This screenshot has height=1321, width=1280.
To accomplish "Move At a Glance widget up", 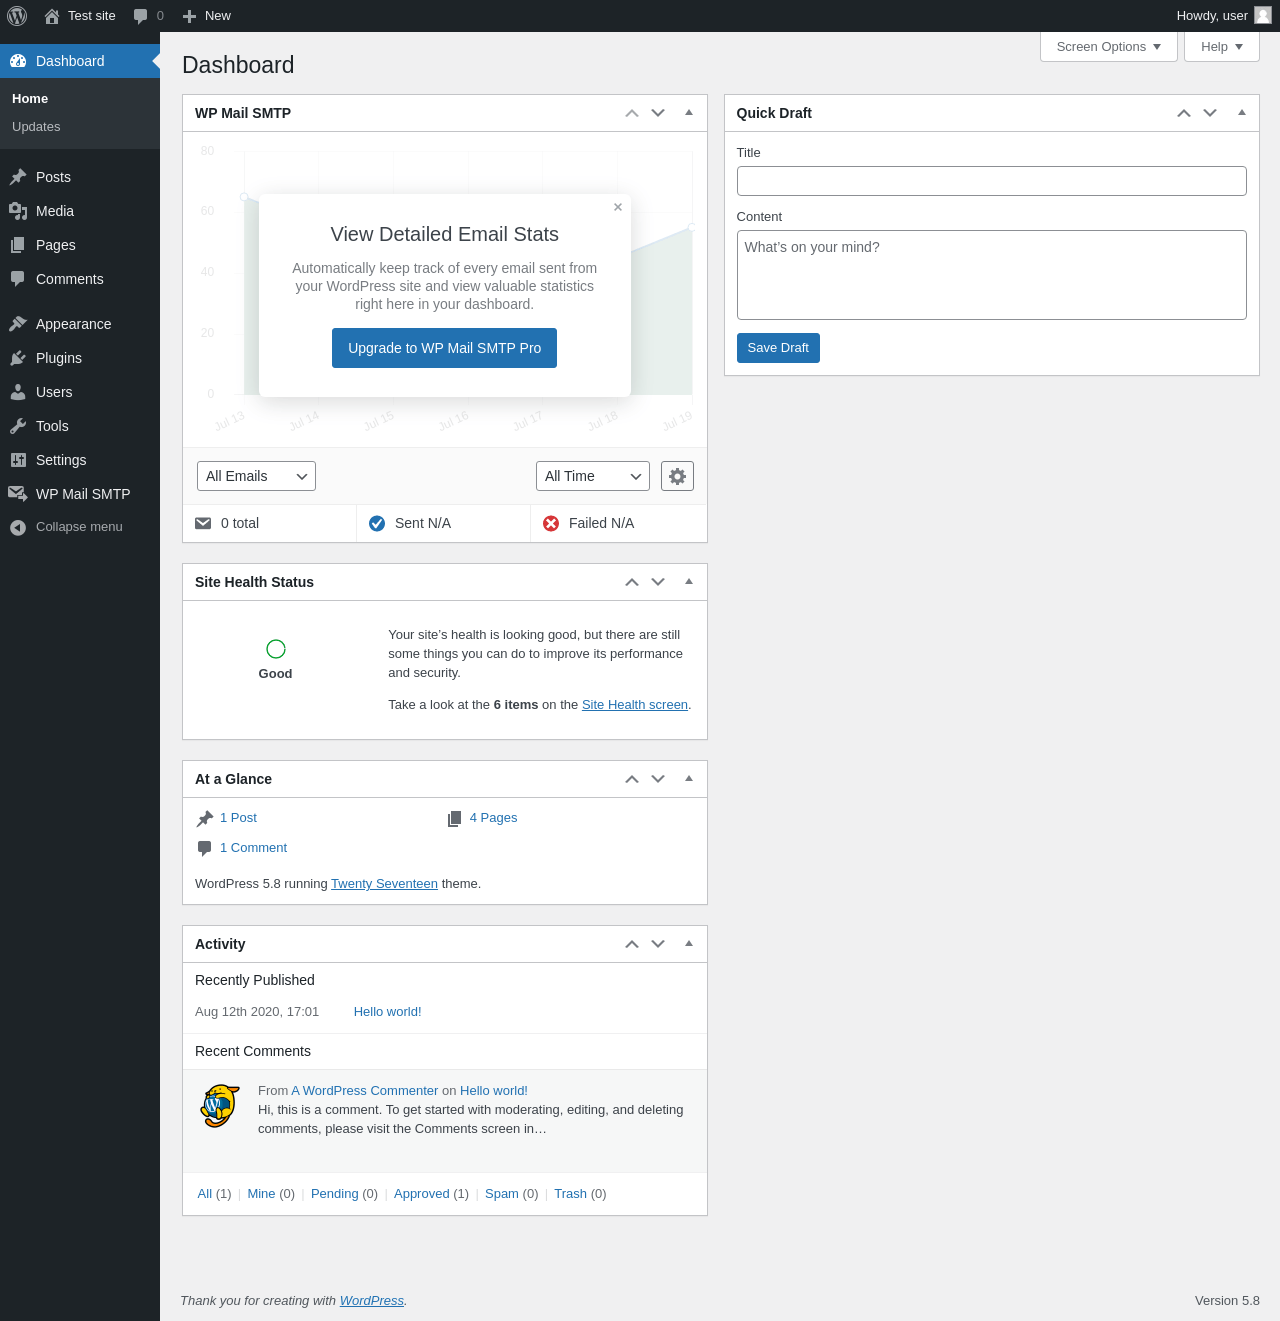I will (632, 779).
